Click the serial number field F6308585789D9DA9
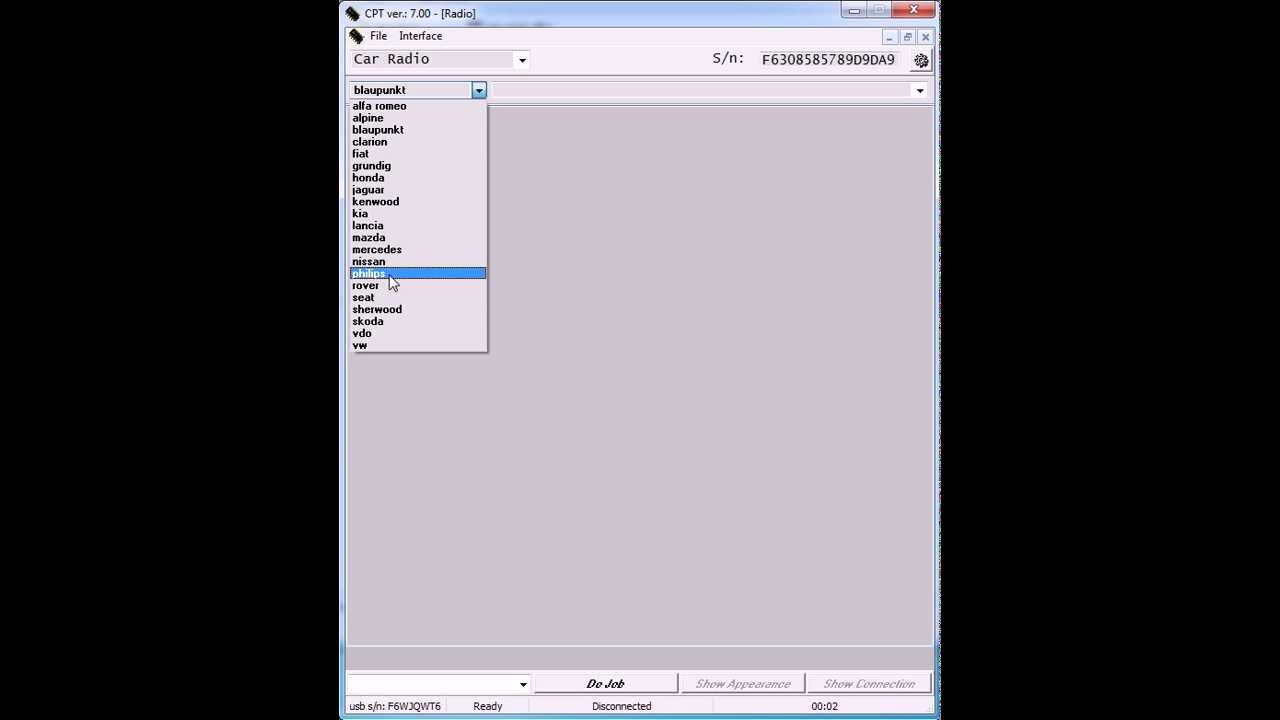Viewport: 1280px width, 720px height. point(828,60)
